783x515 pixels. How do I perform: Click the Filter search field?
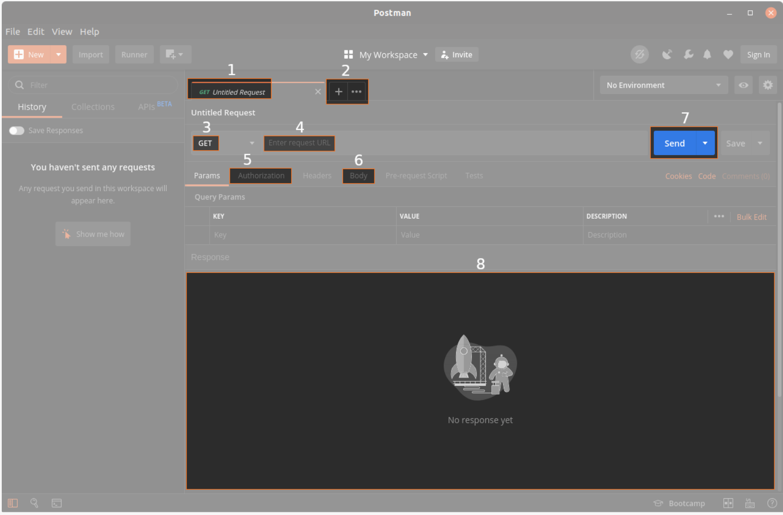(x=93, y=85)
